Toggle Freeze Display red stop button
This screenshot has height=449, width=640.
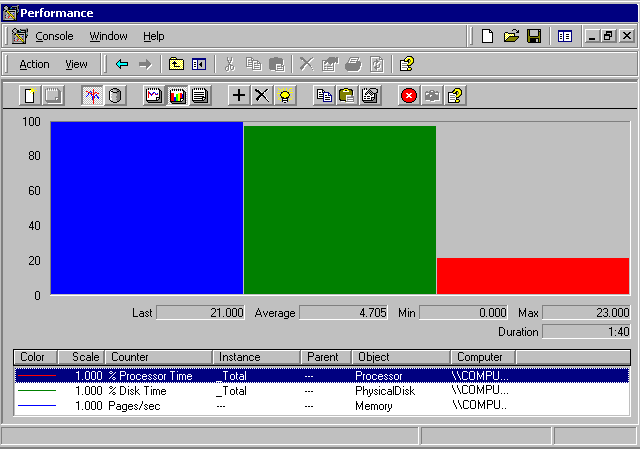(x=409, y=95)
